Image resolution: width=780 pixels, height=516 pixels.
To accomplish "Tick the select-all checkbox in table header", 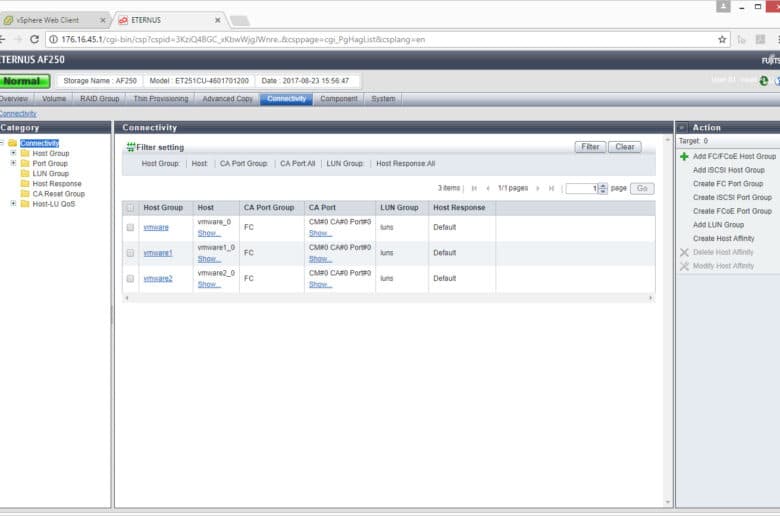I will [130, 207].
